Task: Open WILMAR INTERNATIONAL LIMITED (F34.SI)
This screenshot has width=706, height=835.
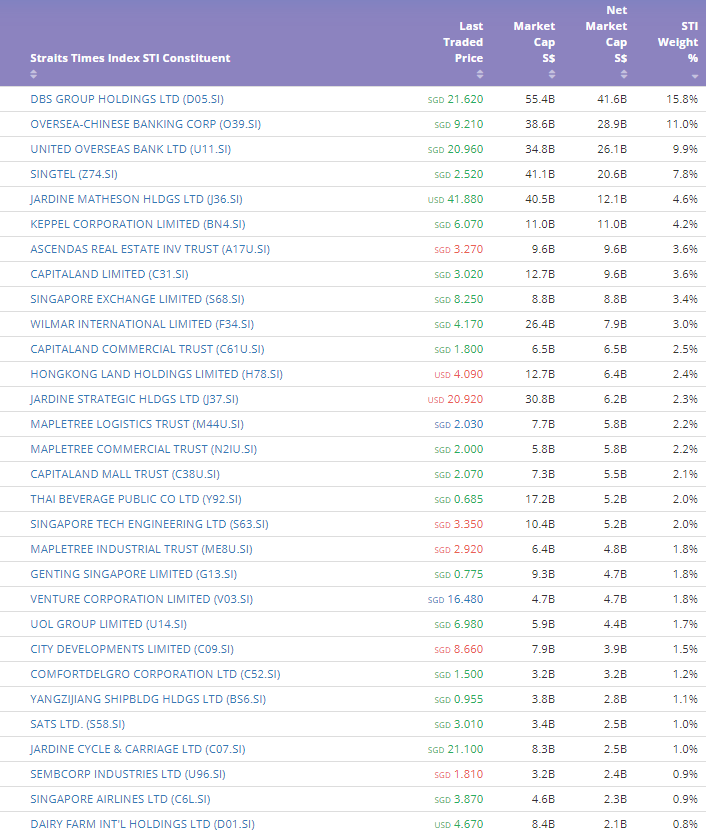Action: pos(142,324)
